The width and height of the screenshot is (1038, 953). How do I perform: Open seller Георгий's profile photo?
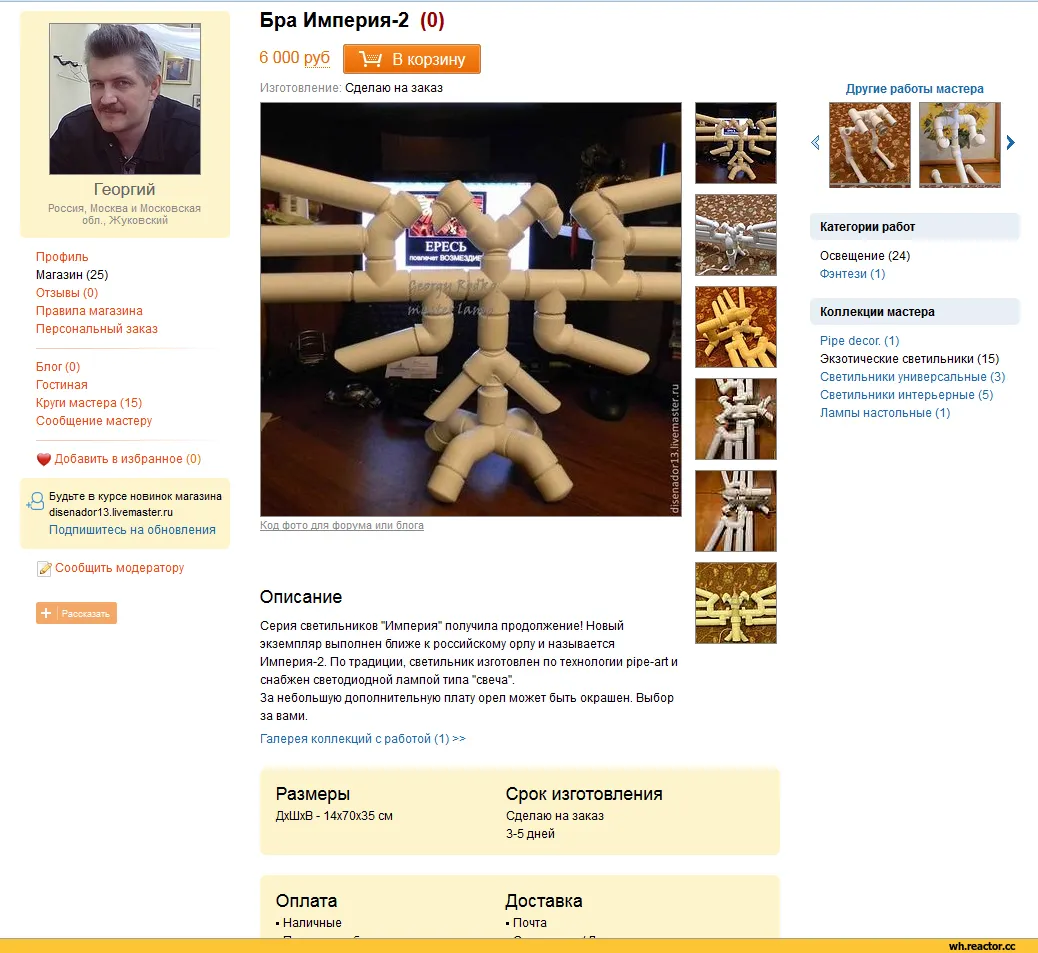pyautogui.click(x=125, y=99)
